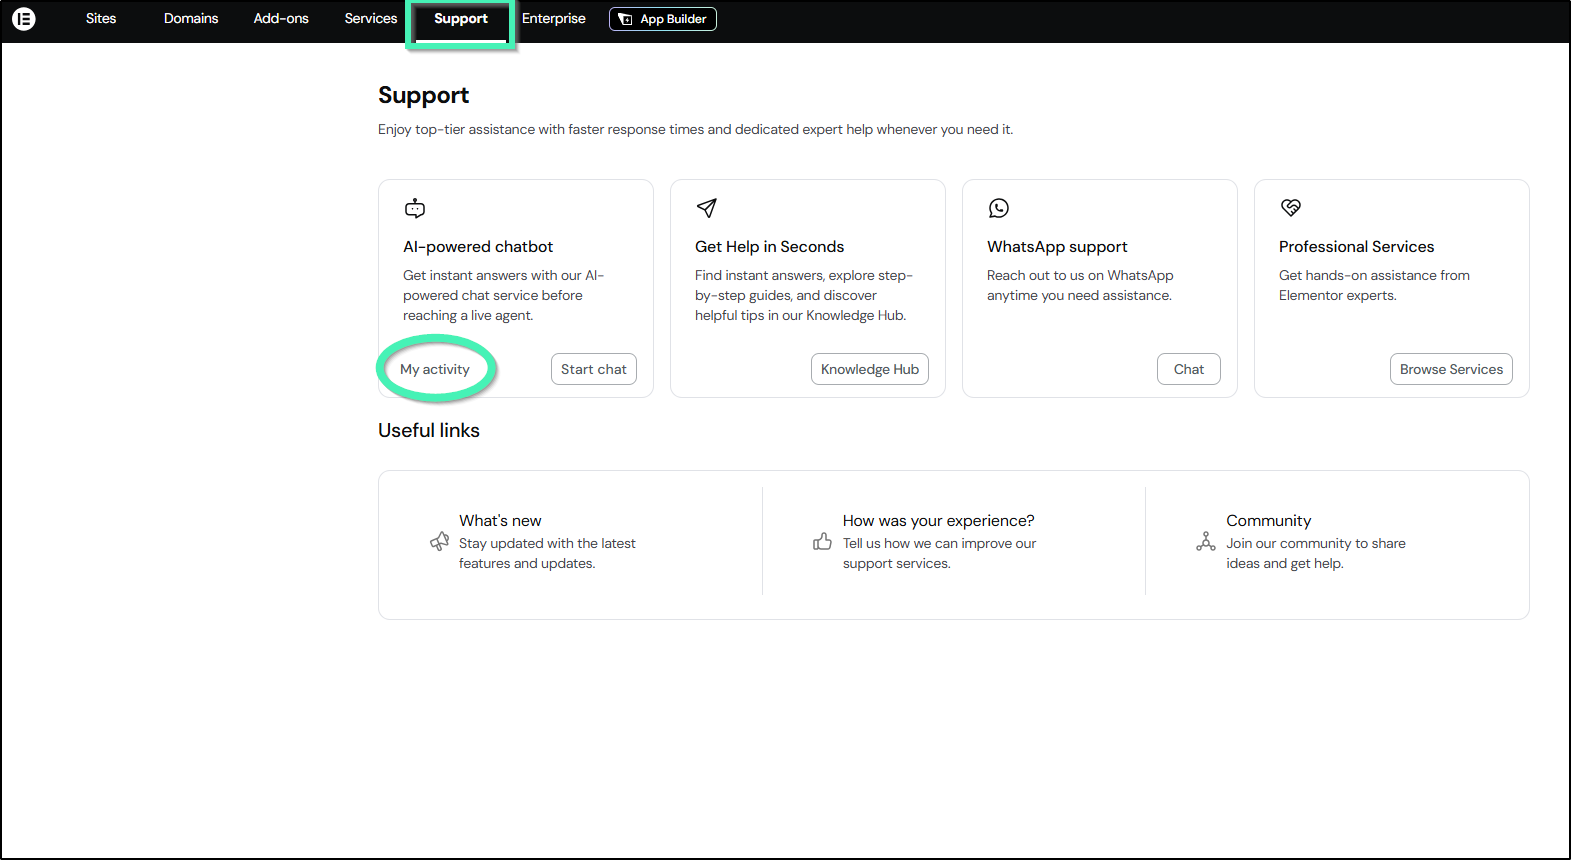This screenshot has height=860, width=1571.
Task: Open the Domains menu
Action: (x=191, y=19)
